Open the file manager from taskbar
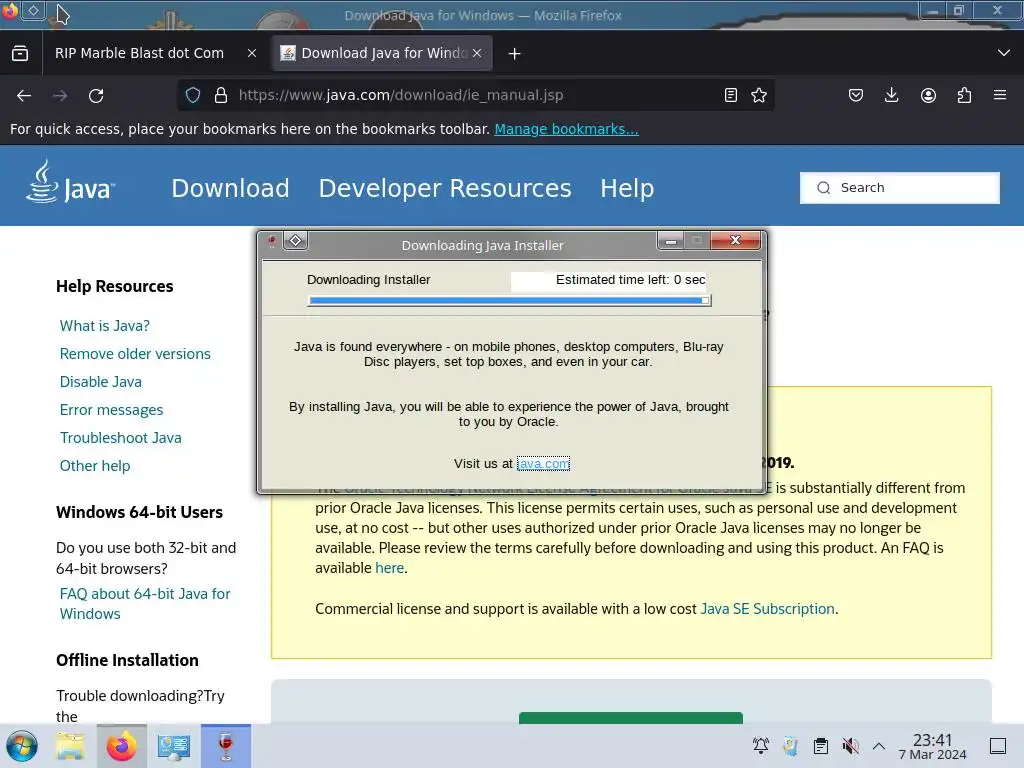 (71, 746)
